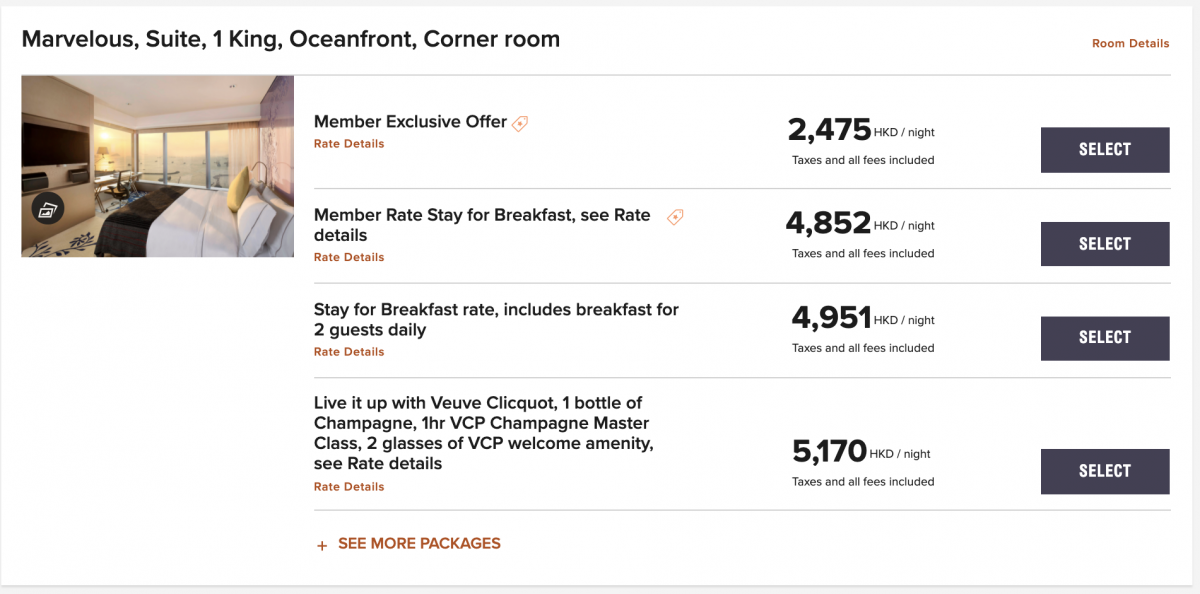1200x594 pixels.
Task: View Rate Details under Member Rate Stay for Breakfast
Action: (x=349, y=258)
